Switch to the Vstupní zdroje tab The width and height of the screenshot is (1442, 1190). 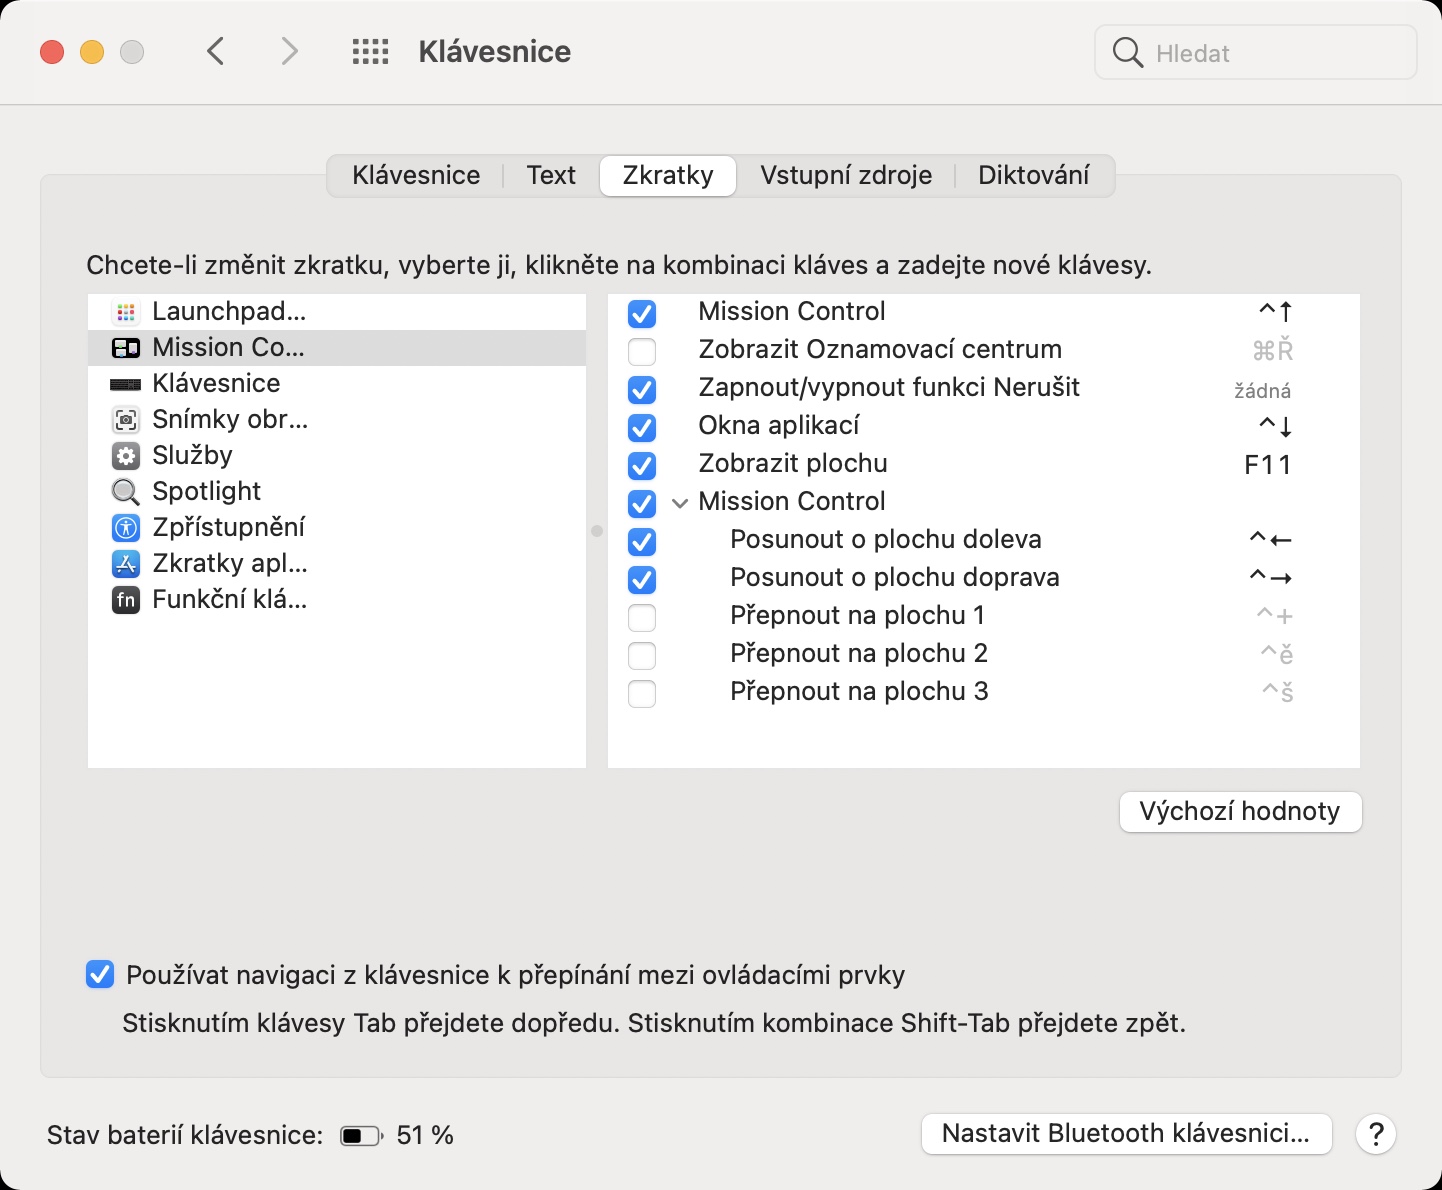tap(846, 175)
